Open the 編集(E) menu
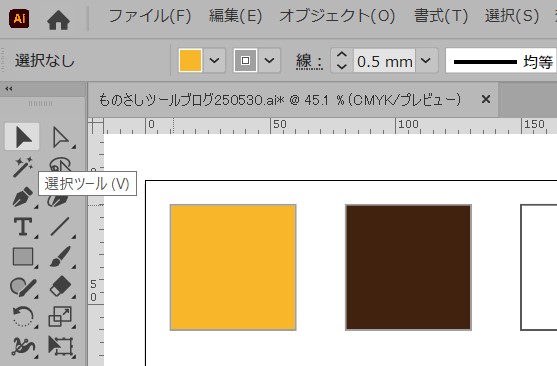557x366 pixels. (235, 16)
